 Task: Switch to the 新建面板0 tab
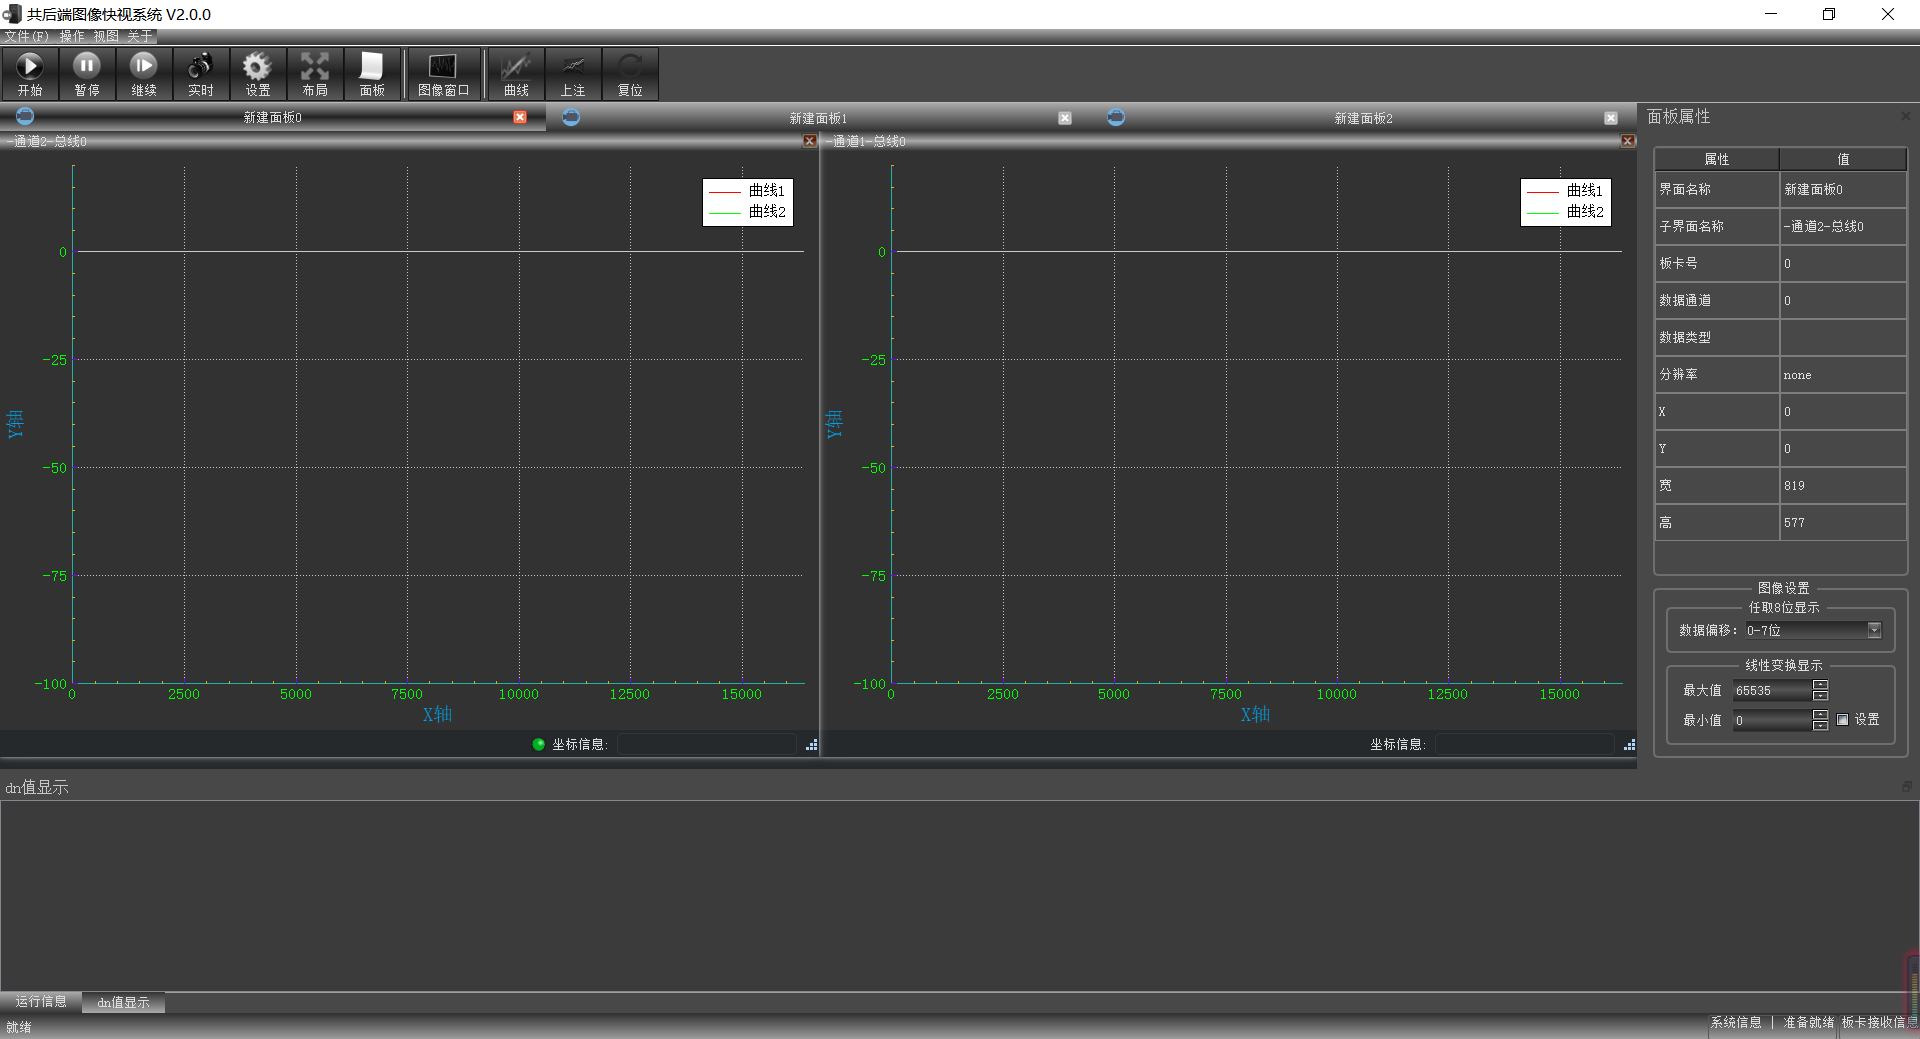(x=273, y=117)
